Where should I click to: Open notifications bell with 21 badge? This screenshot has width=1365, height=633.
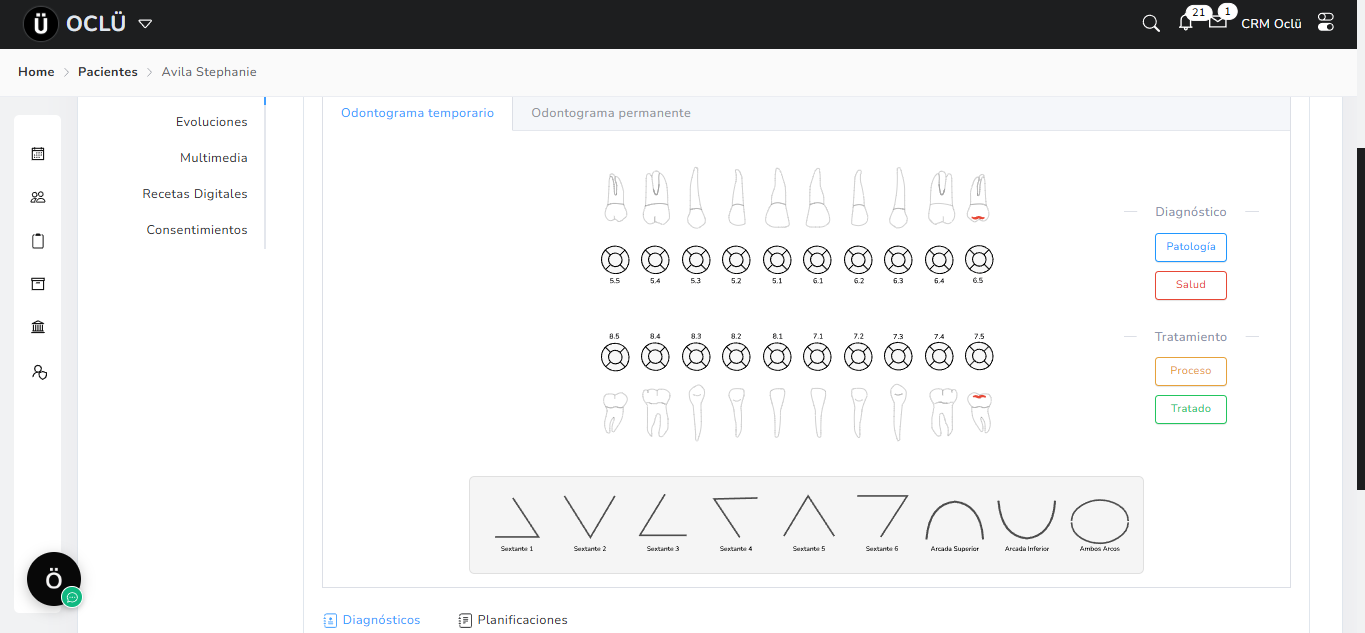point(1186,23)
